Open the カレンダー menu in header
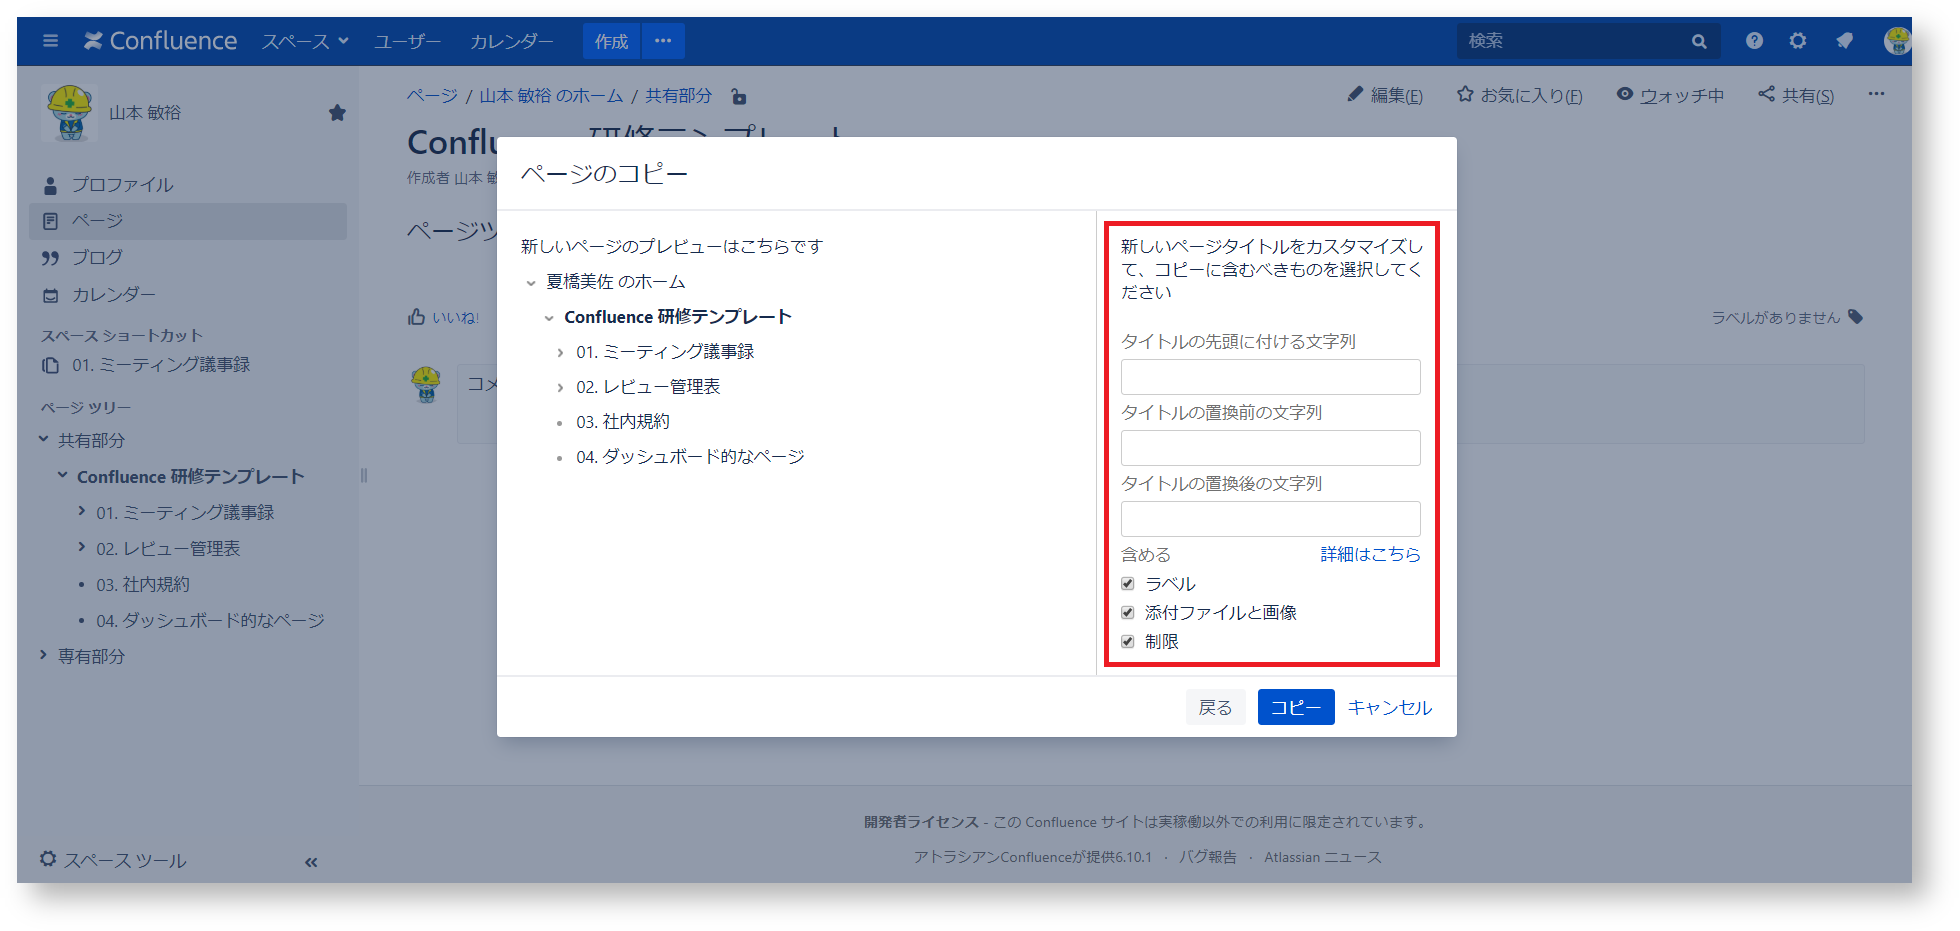1960x931 pixels. click(x=512, y=41)
